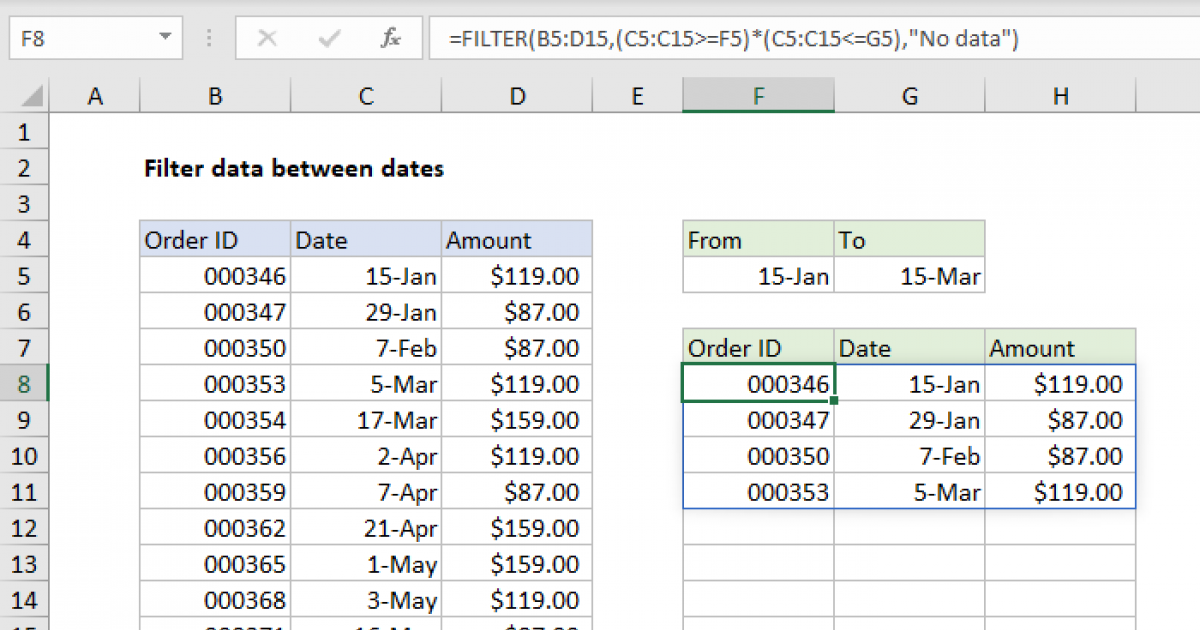Select column H header
The width and height of the screenshot is (1200, 630).
pyautogui.click(x=1060, y=95)
